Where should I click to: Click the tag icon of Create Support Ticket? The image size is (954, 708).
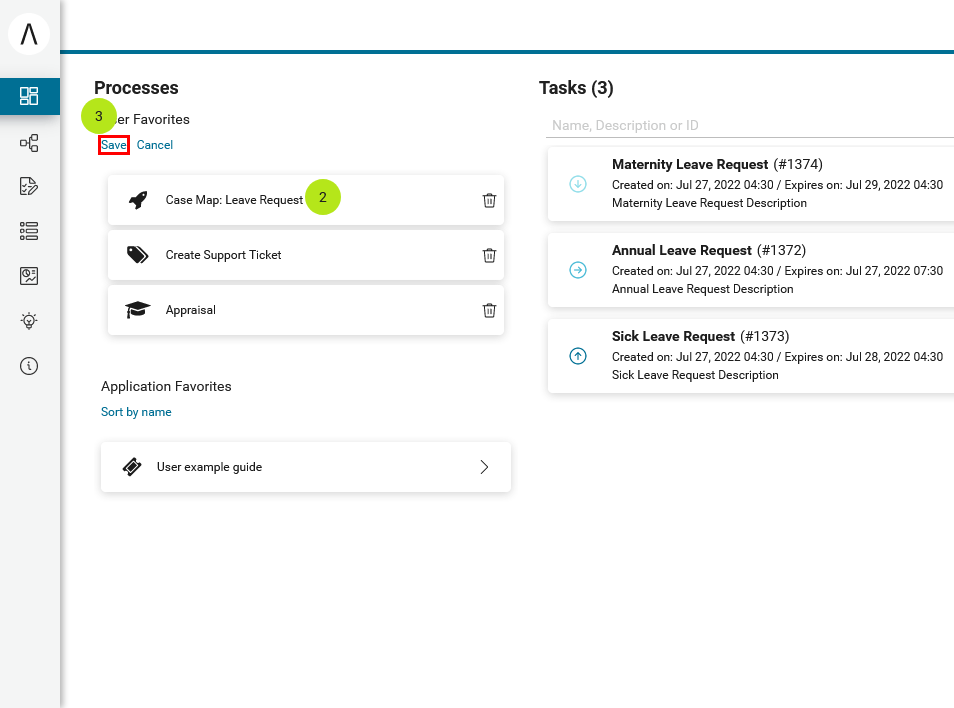(138, 255)
